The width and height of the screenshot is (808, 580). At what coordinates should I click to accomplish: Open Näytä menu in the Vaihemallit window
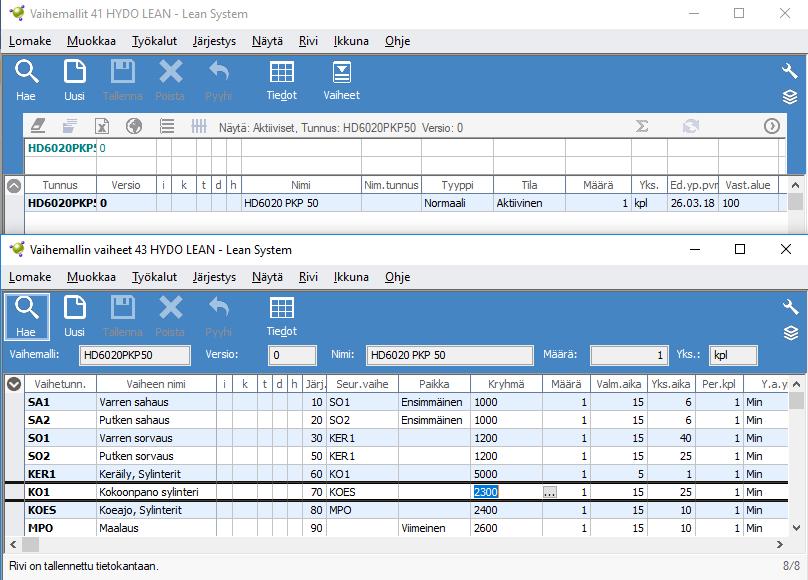click(267, 41)
